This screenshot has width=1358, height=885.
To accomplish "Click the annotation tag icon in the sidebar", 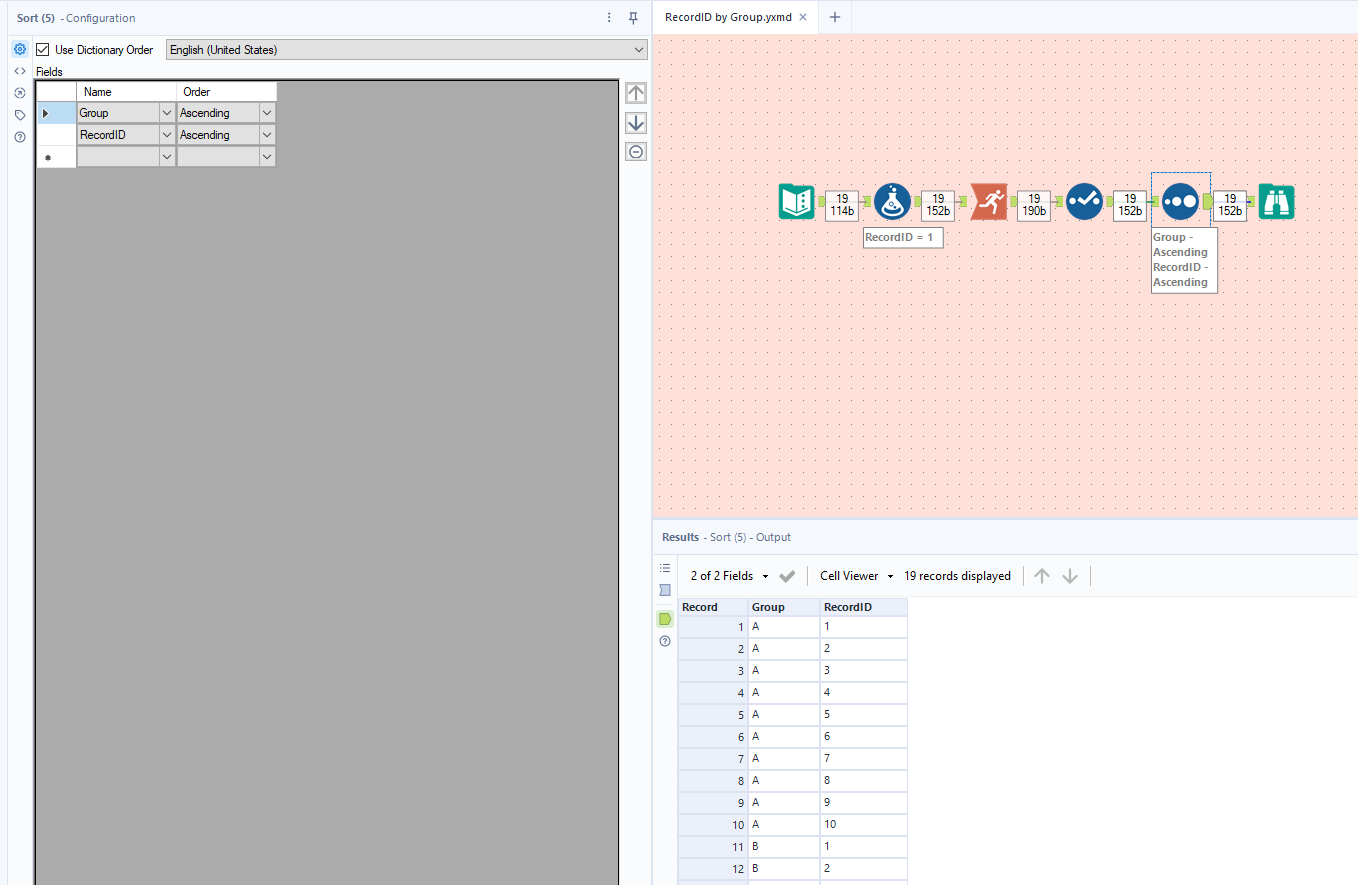I will [x=19, y=115].
